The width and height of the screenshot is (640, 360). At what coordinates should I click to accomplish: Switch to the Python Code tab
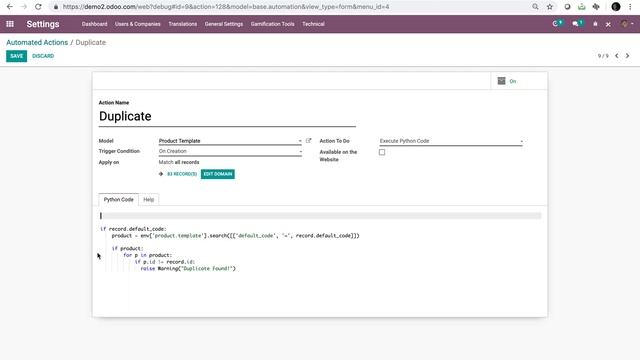(119, 200)
